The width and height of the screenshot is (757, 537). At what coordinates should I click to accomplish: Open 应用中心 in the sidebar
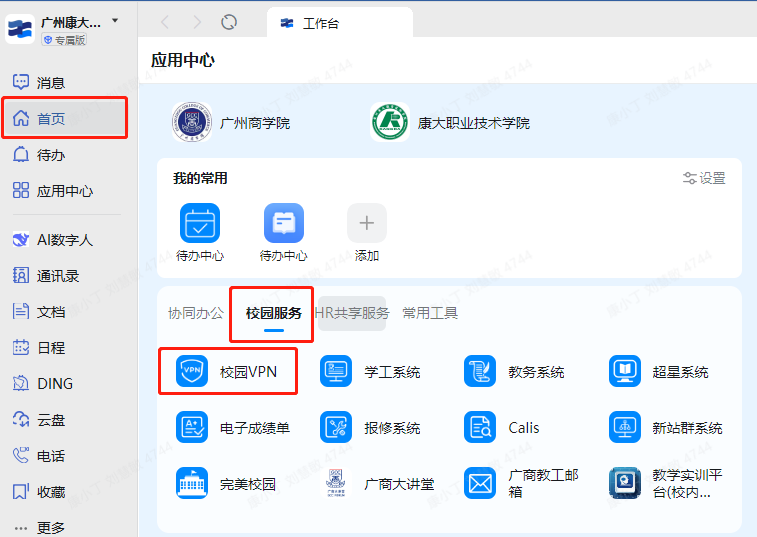coord(53,191)
